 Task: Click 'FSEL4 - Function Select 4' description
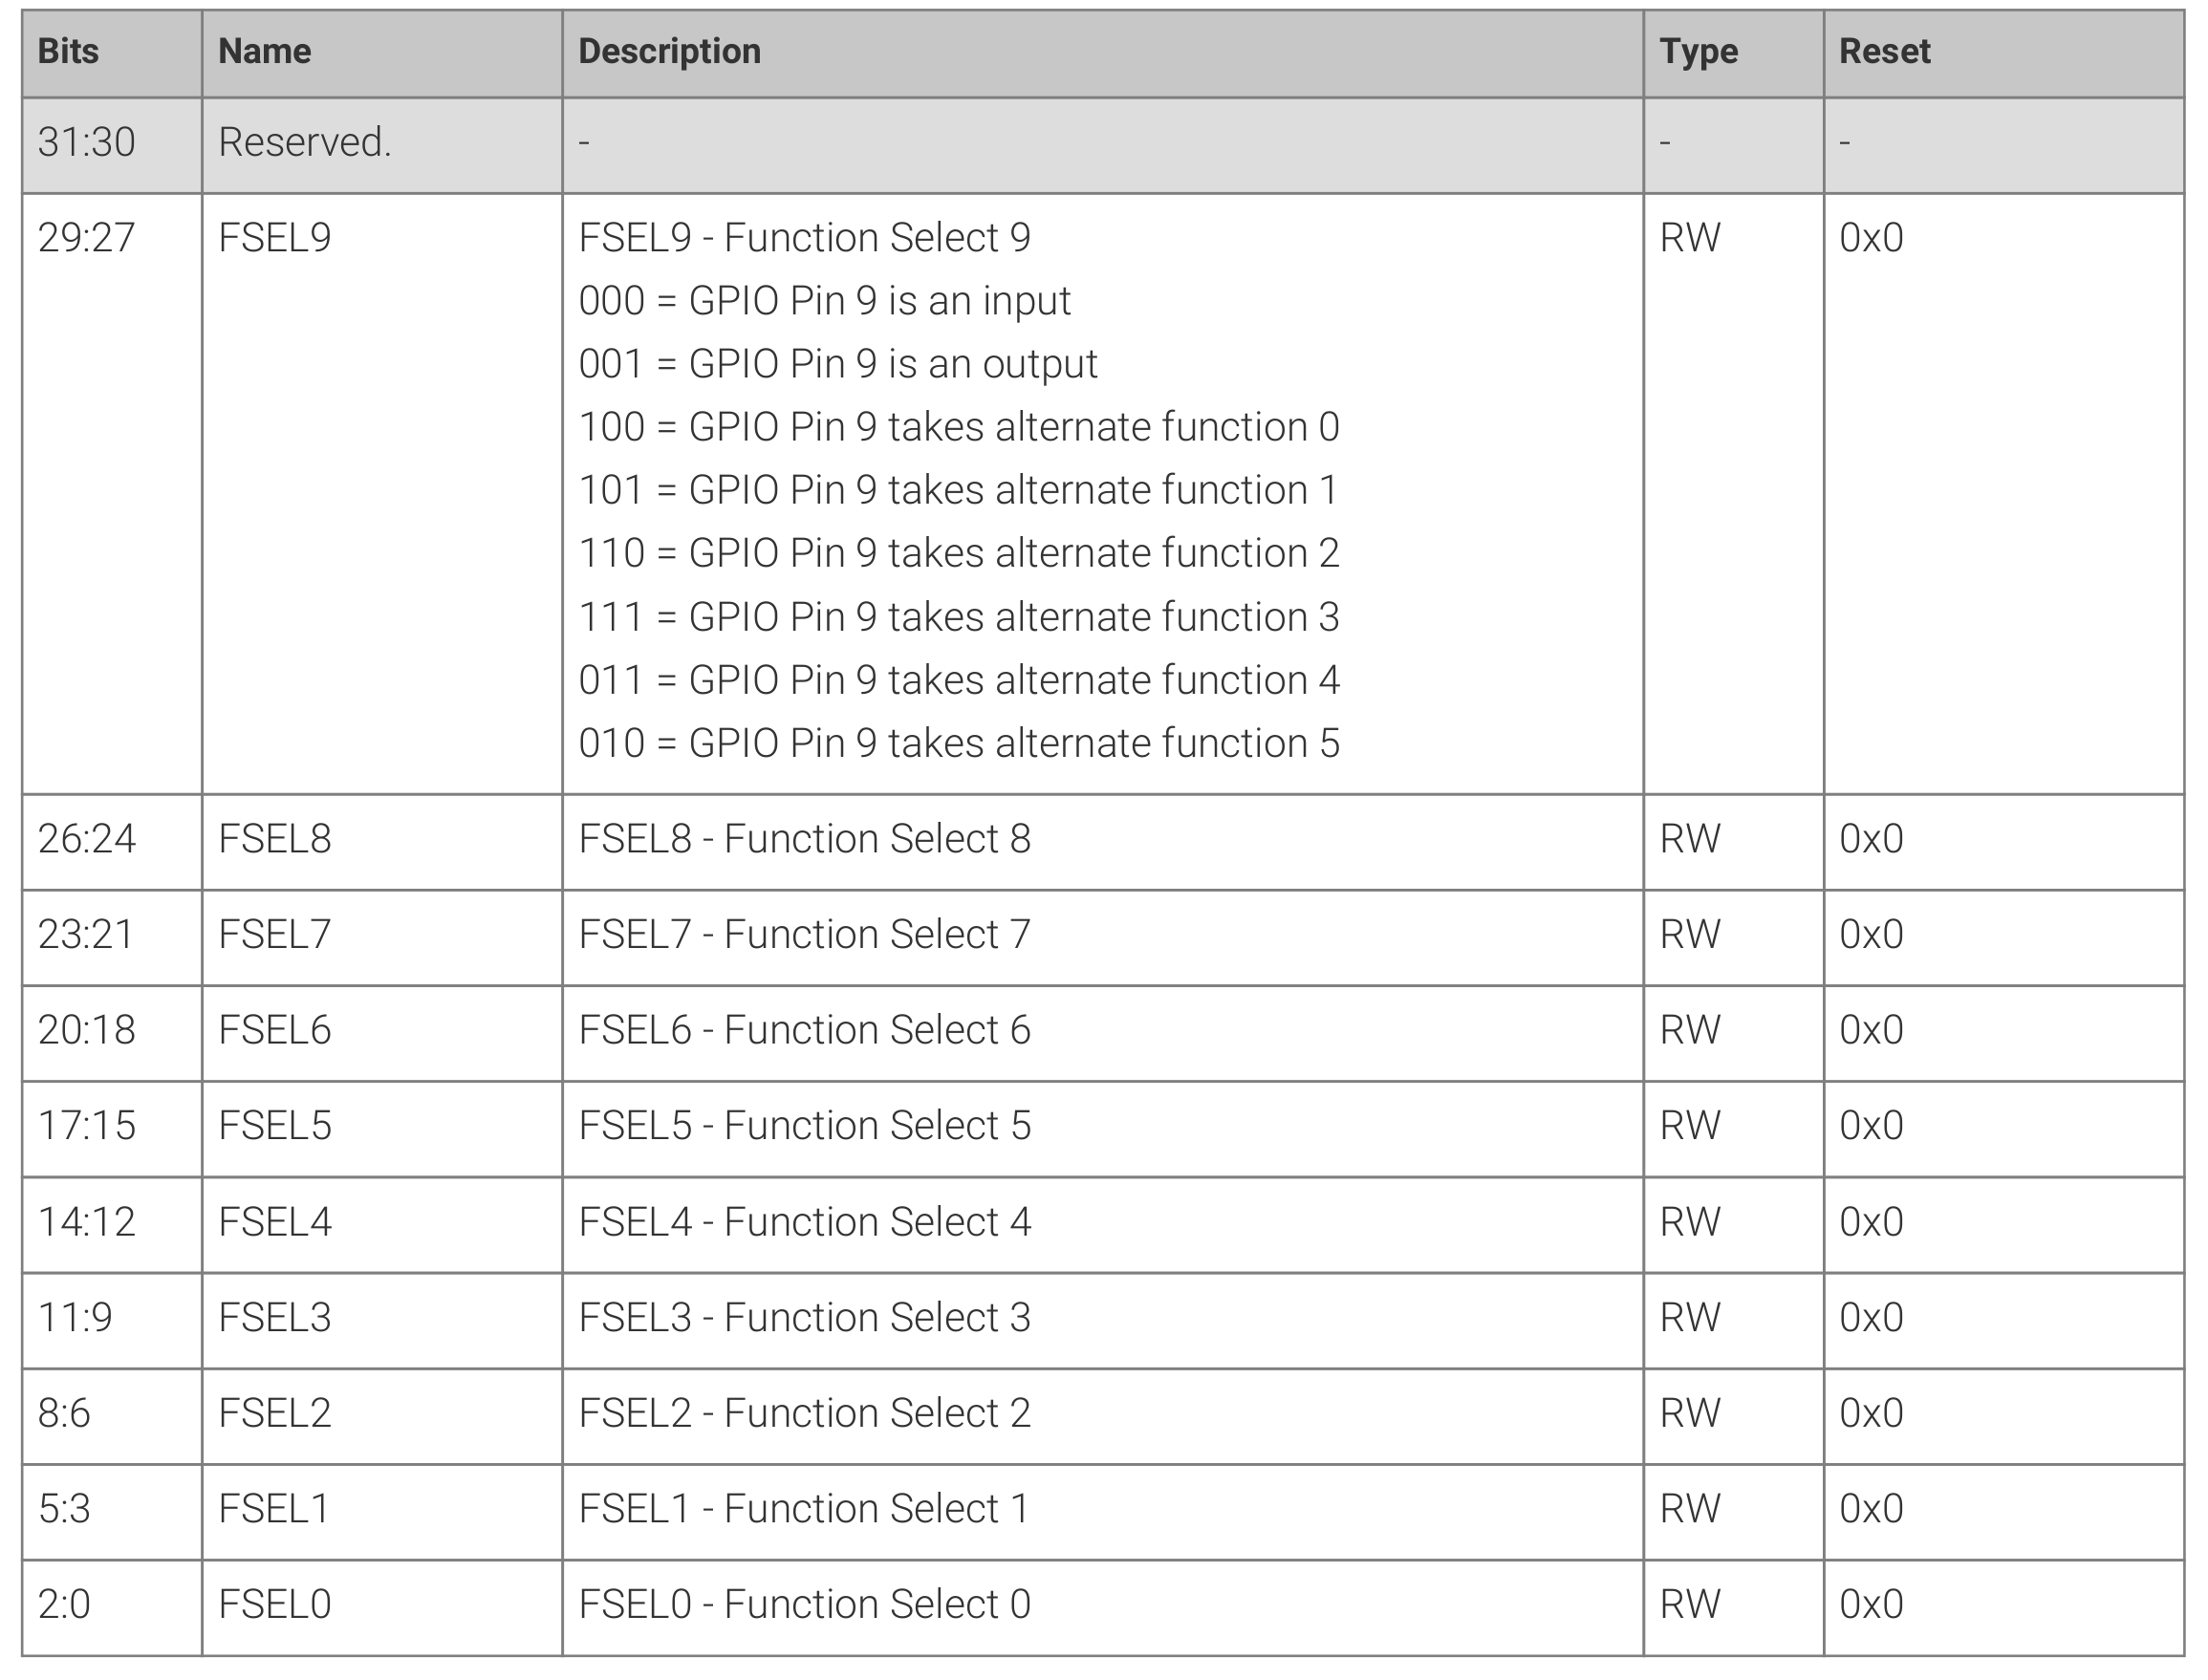pos(804,1222)
